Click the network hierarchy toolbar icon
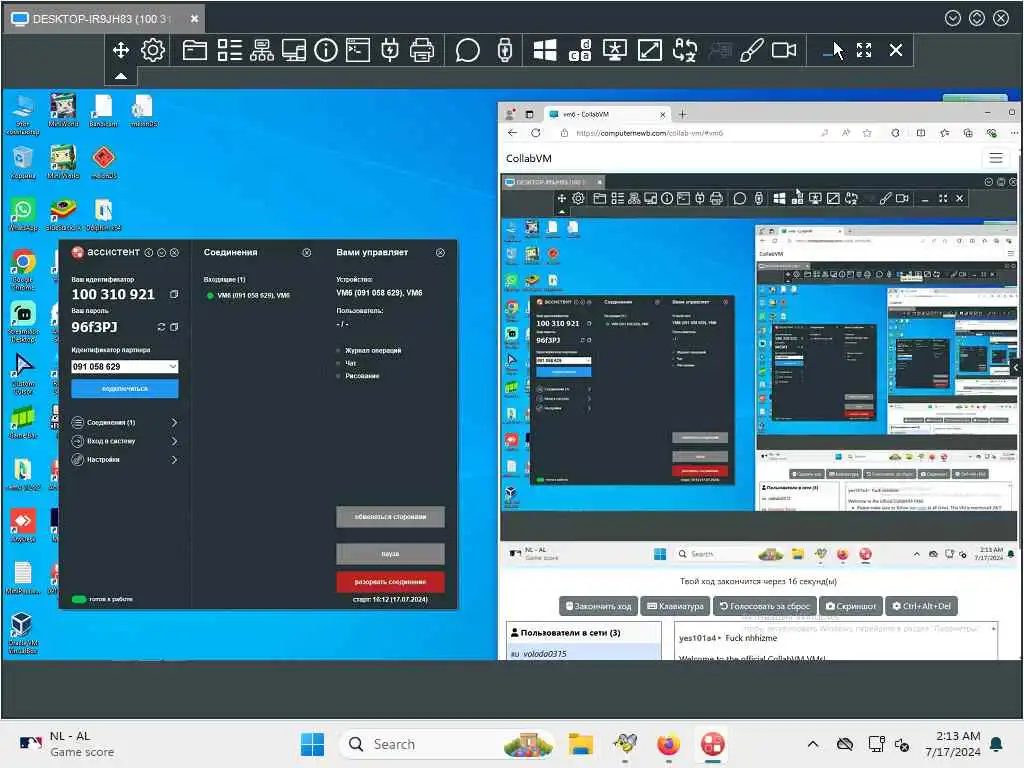The width and height of the screenshot is (1024, 768). (262, 50)
